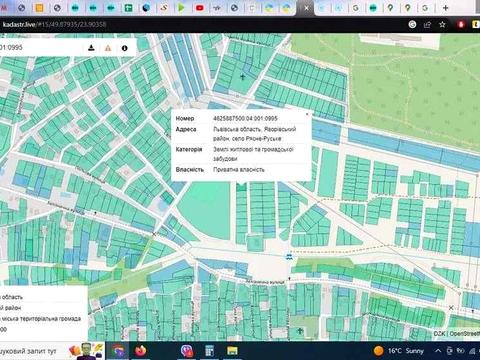The width and height of the screenshot is (480, 360).
Task: Switch to the YouTube tab
Action: (x=200, y=8)
